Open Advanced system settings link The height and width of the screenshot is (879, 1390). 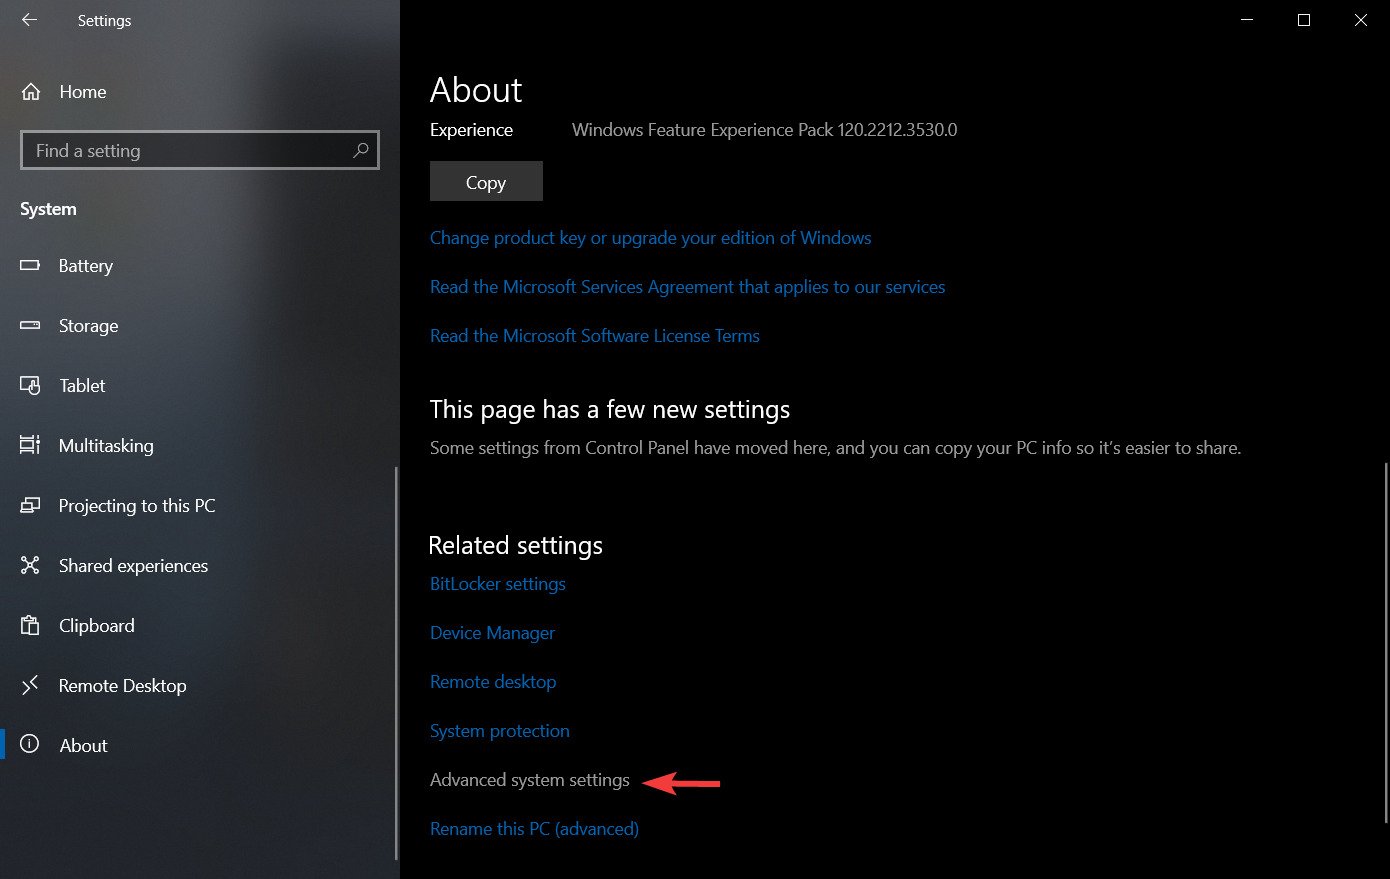[x=530, y=780]
